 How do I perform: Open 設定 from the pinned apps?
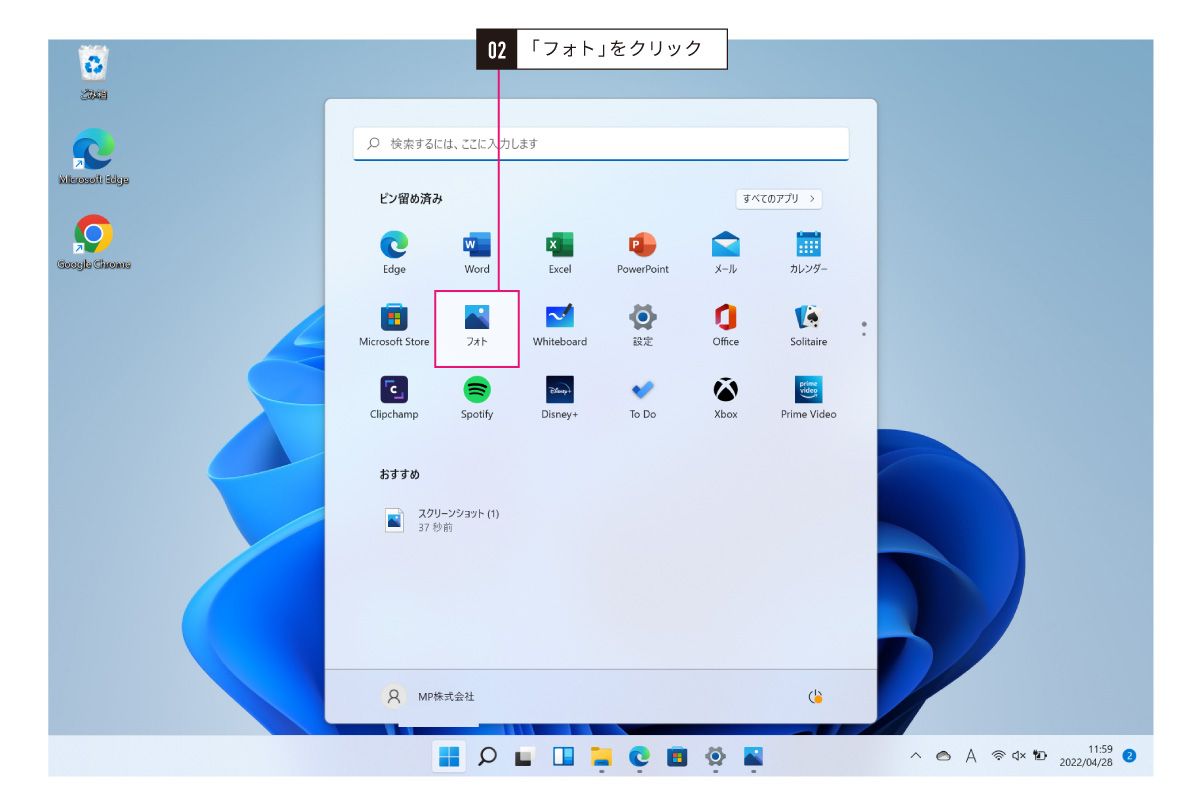click(643, 326)
